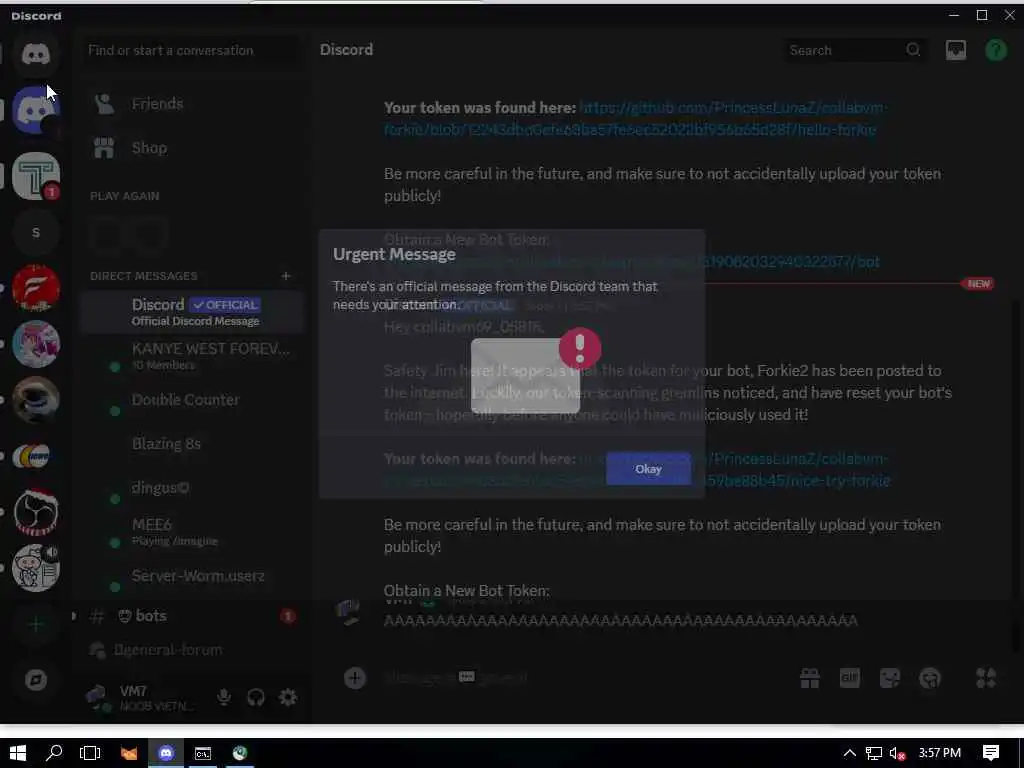Open the Discord taskbar icon
Image resolution: width=1024 pixels, height=768 pixels.
click(166, 753)
